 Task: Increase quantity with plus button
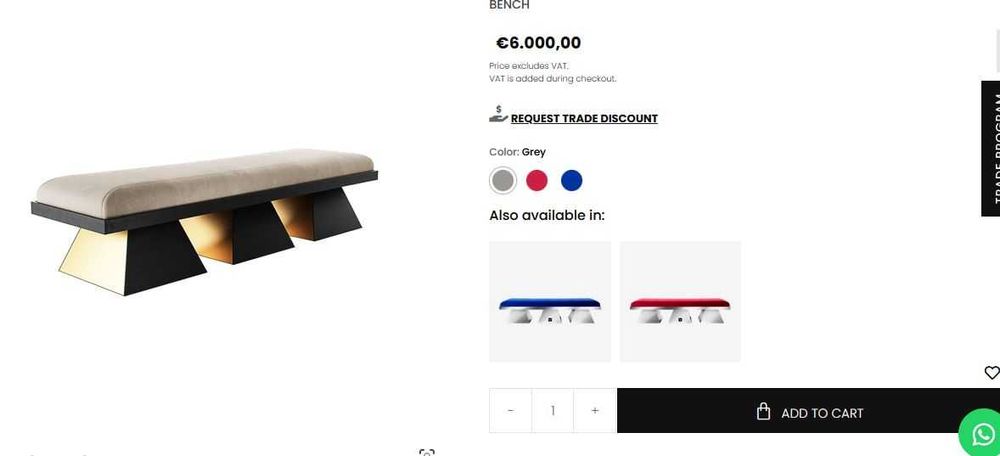(x=594, y=411)
